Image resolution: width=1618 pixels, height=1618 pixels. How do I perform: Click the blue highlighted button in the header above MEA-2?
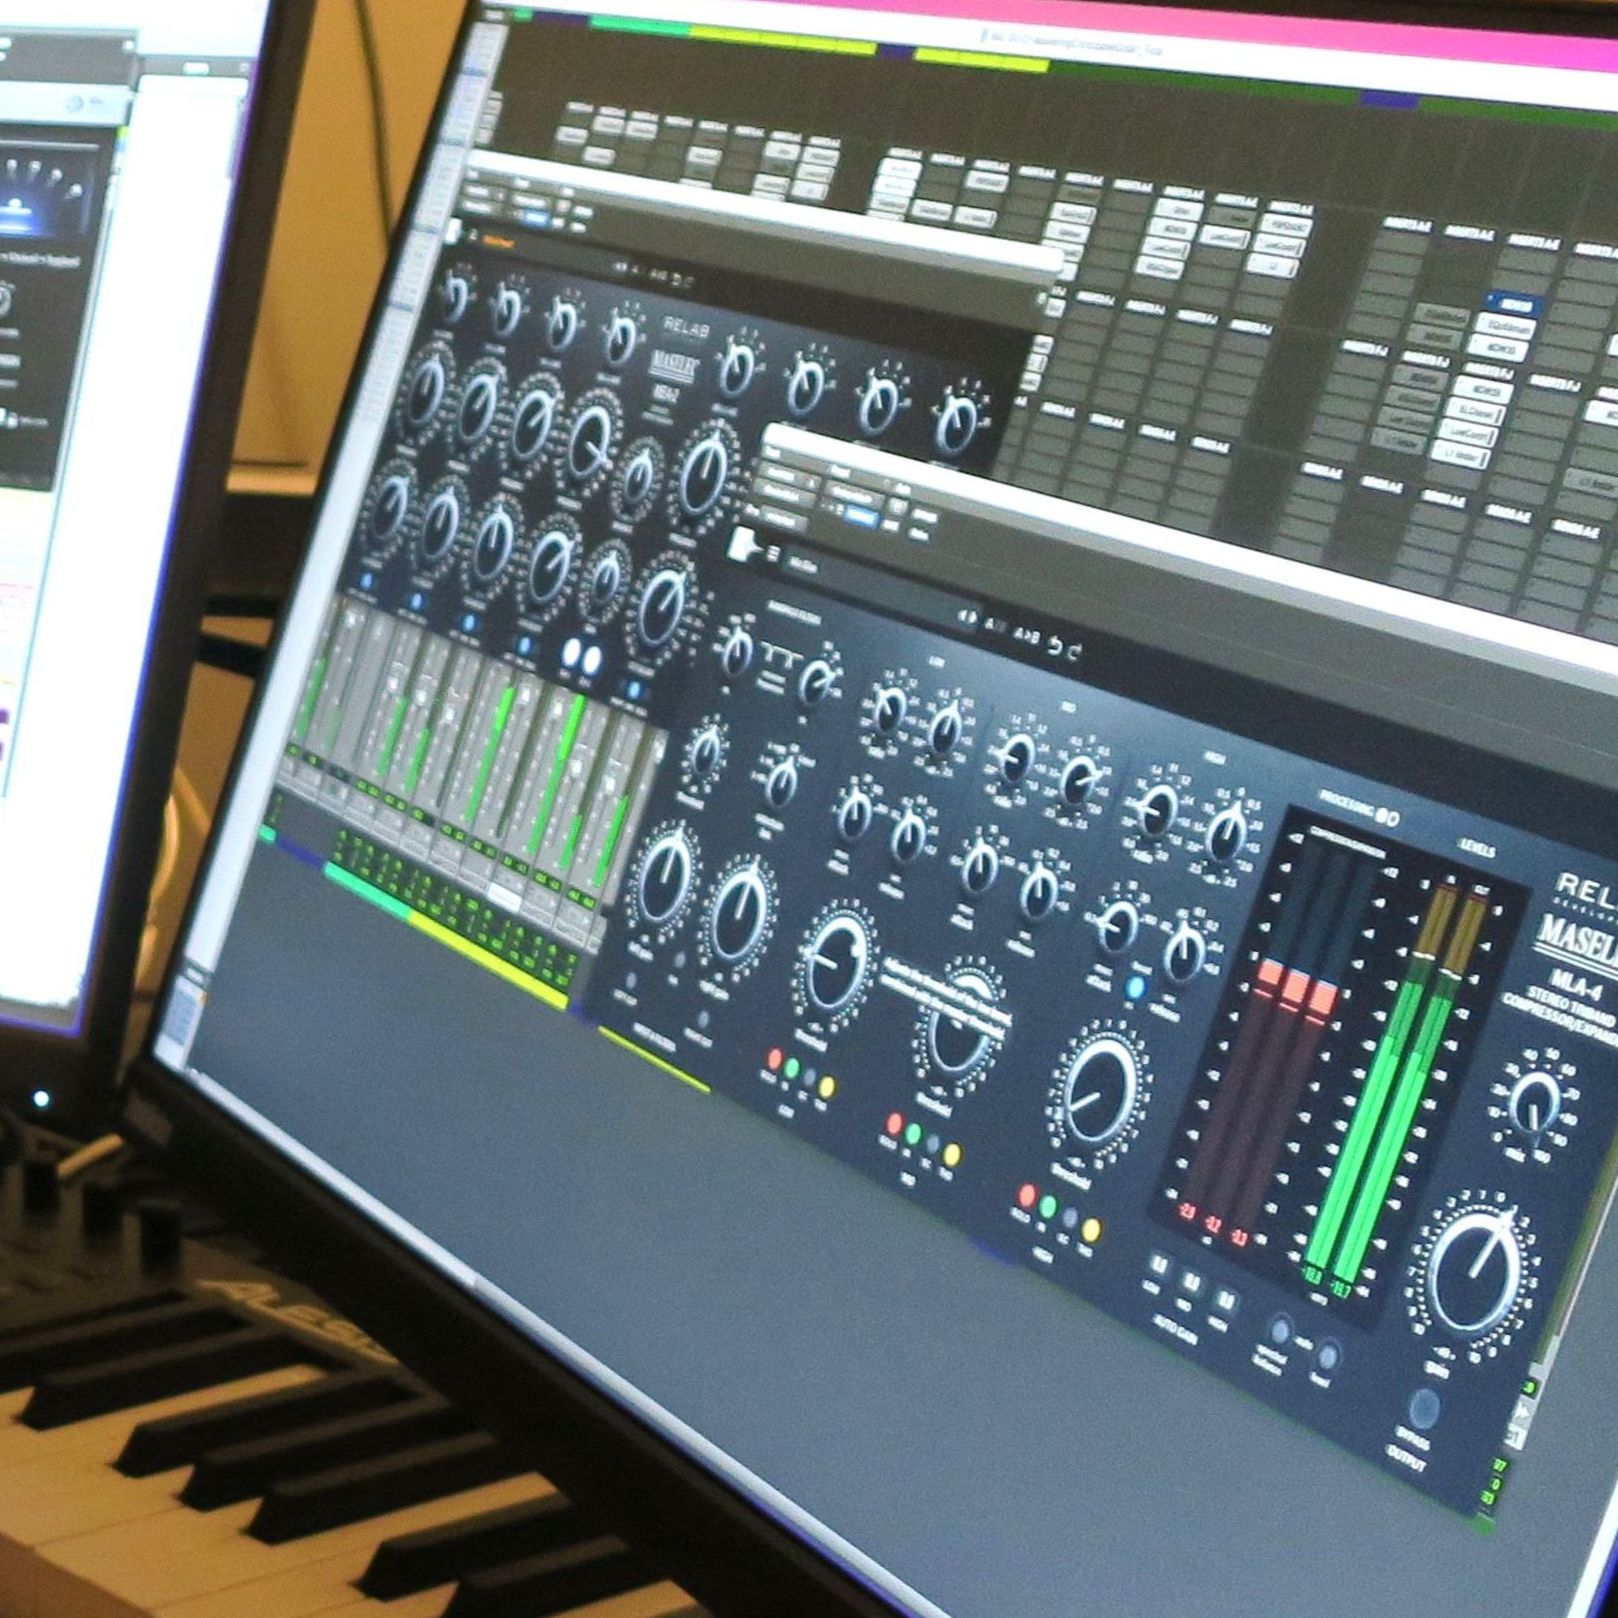click(x=536, y=218)
